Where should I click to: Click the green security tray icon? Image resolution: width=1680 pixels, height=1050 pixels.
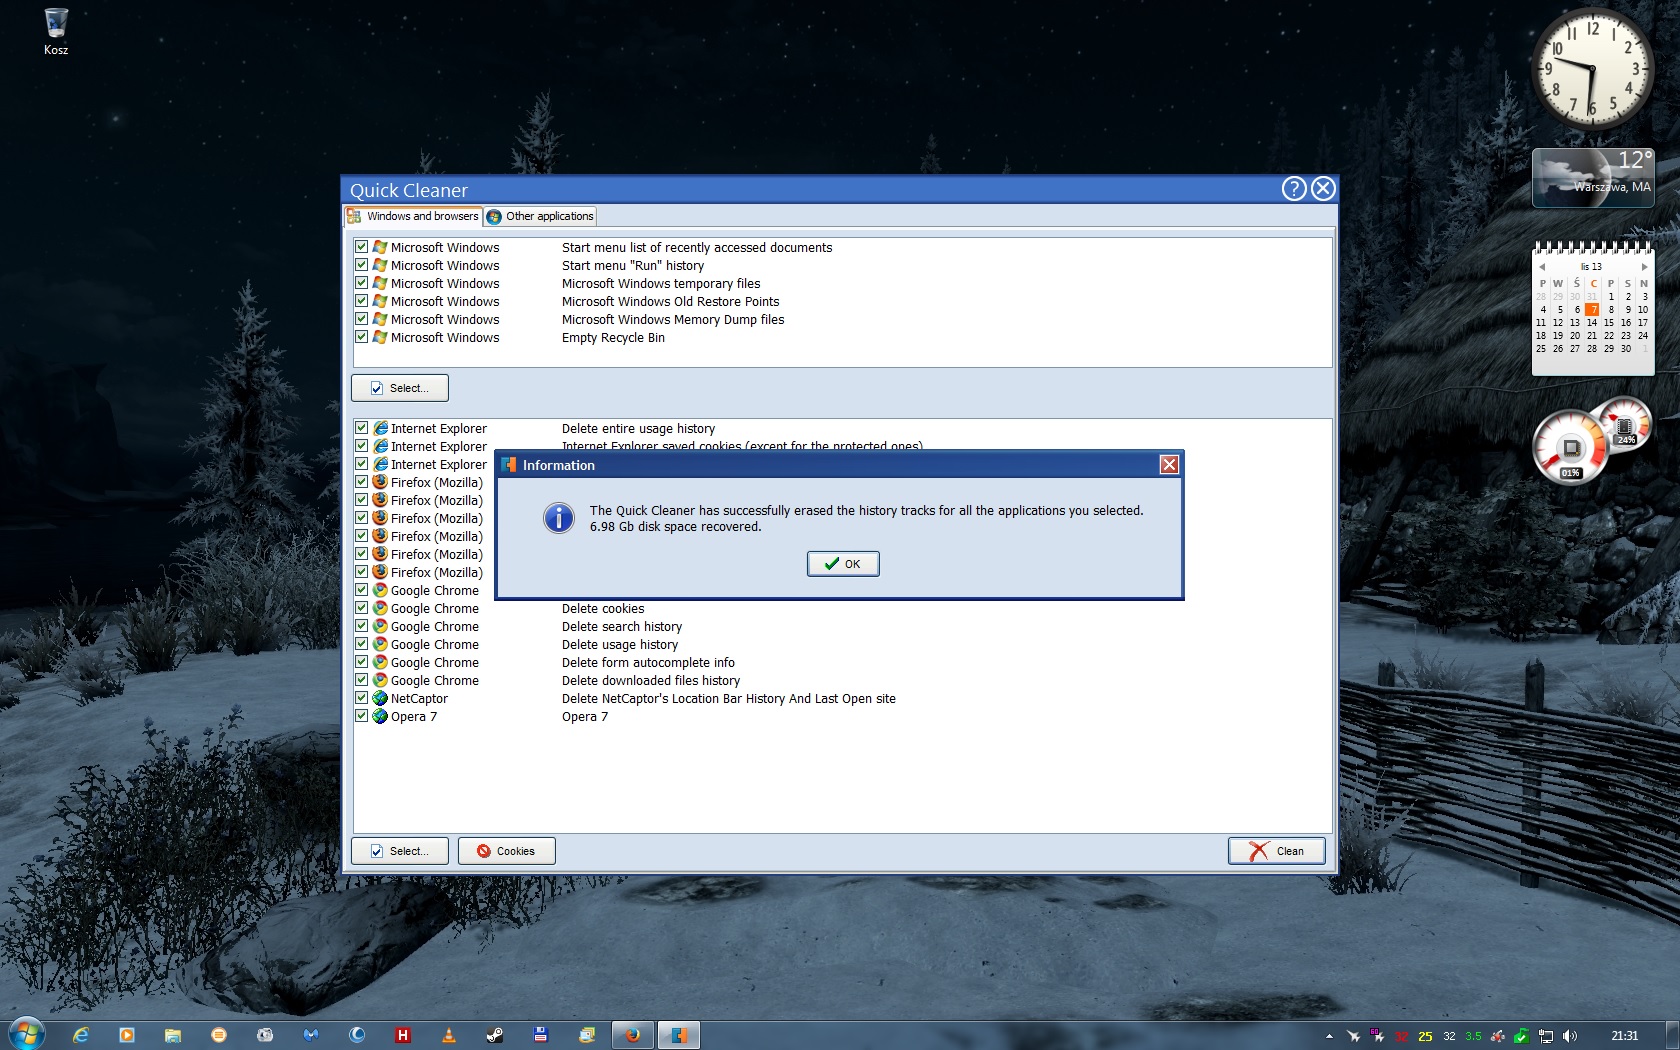[1521, 1036]
